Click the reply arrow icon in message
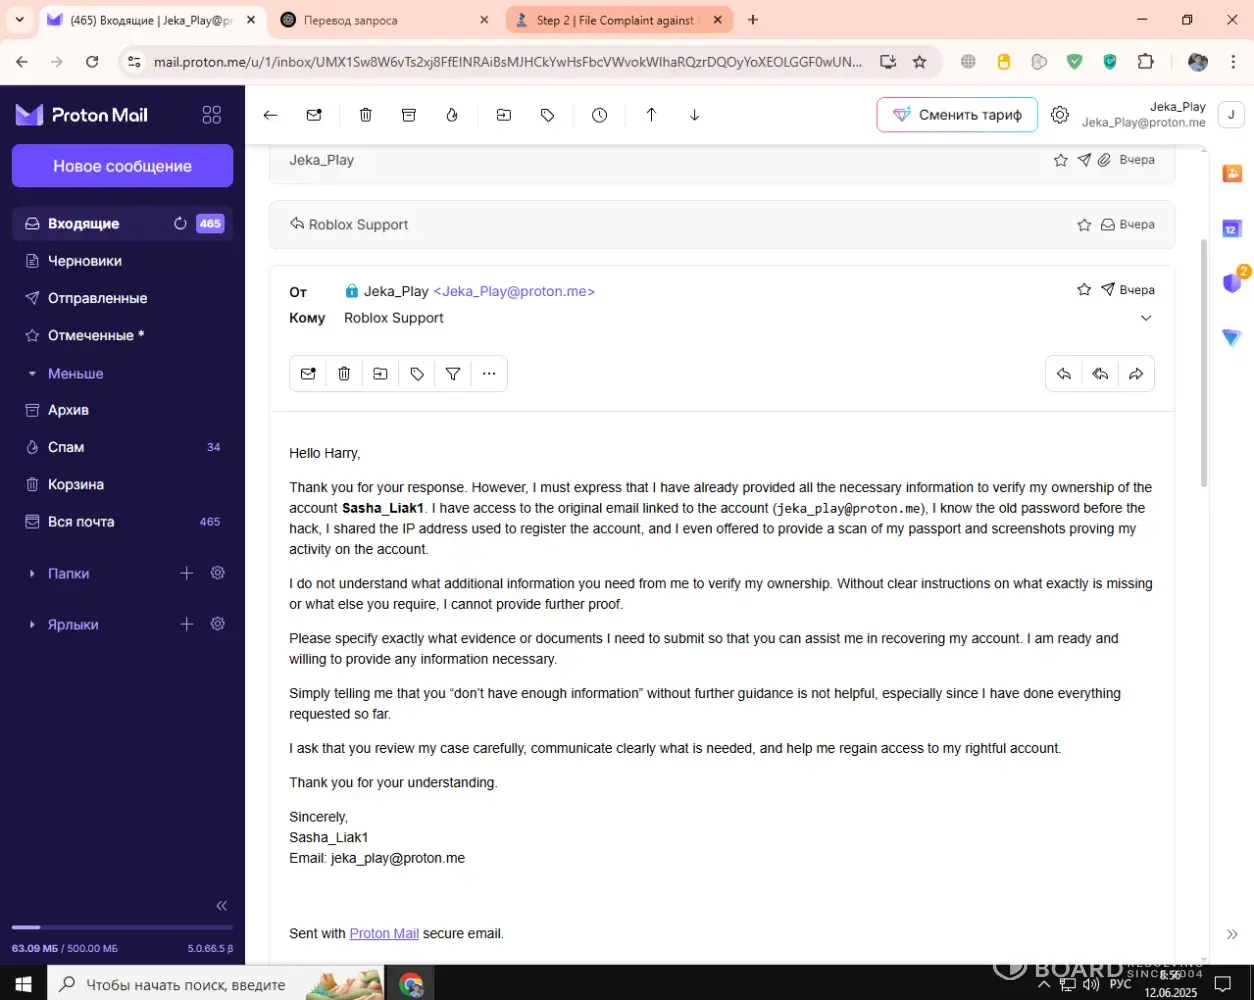This screenshot has width=1254, height=1000. (1064, 374)
